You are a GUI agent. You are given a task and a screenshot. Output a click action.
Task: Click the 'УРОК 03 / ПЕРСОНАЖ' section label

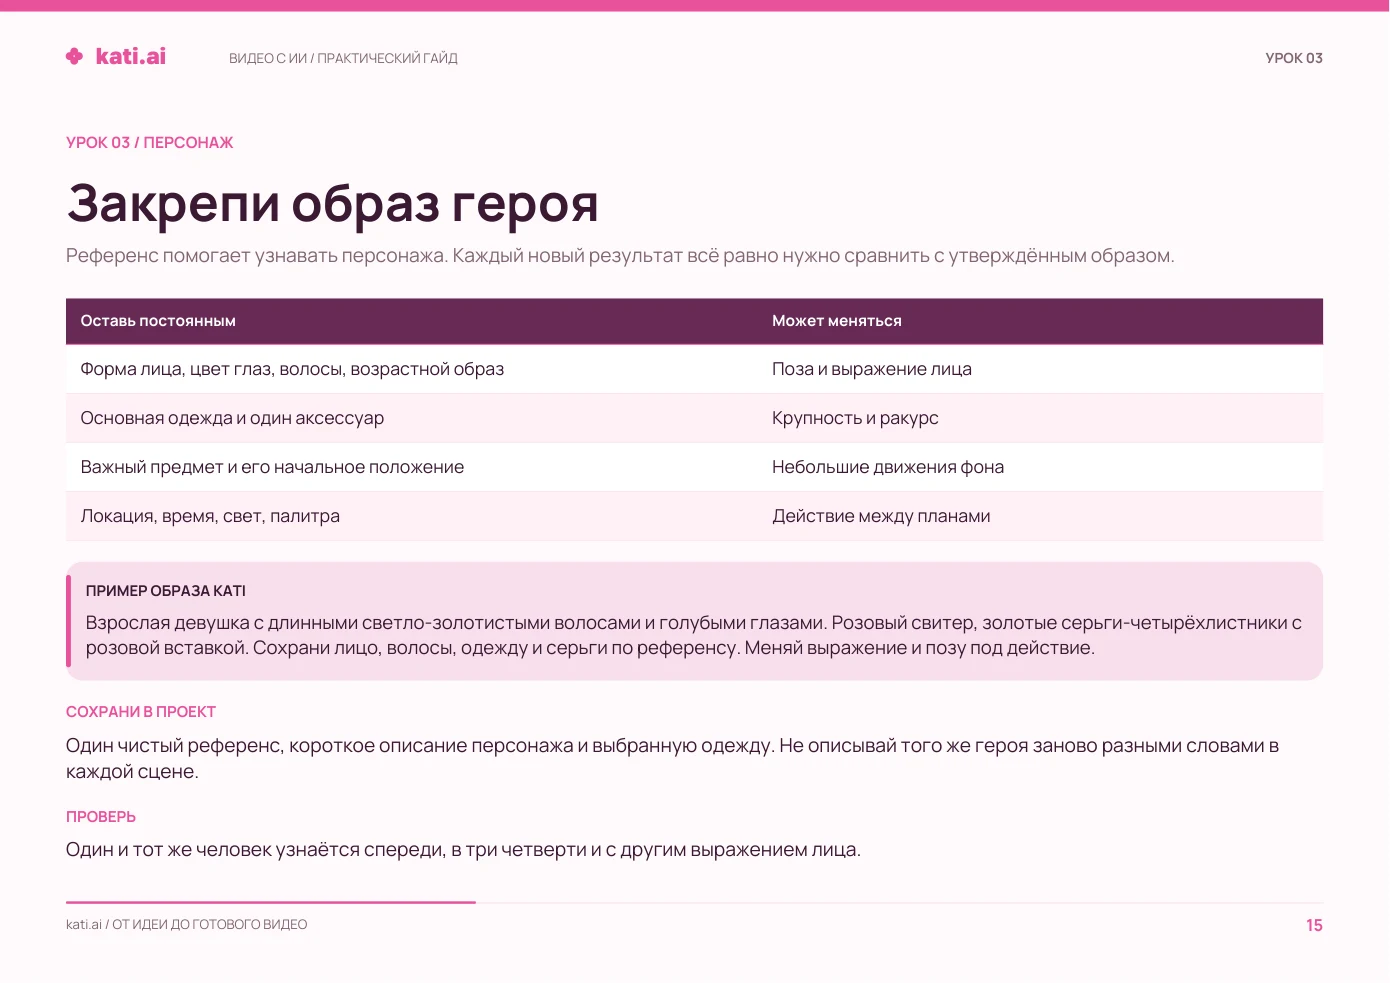149,142
